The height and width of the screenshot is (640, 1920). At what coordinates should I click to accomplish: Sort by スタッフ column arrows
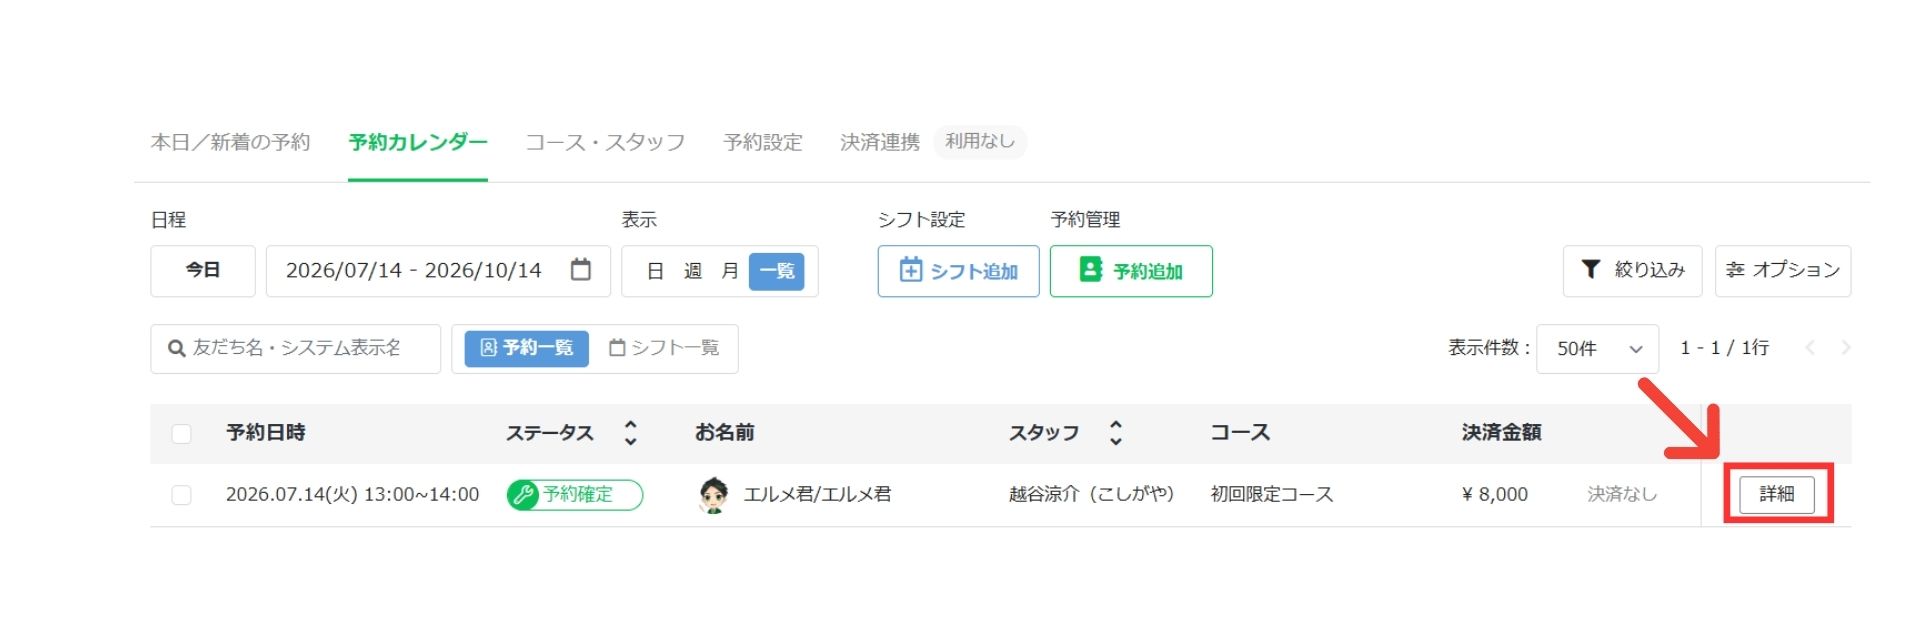pyautogui.click(x=1116, y=433)
